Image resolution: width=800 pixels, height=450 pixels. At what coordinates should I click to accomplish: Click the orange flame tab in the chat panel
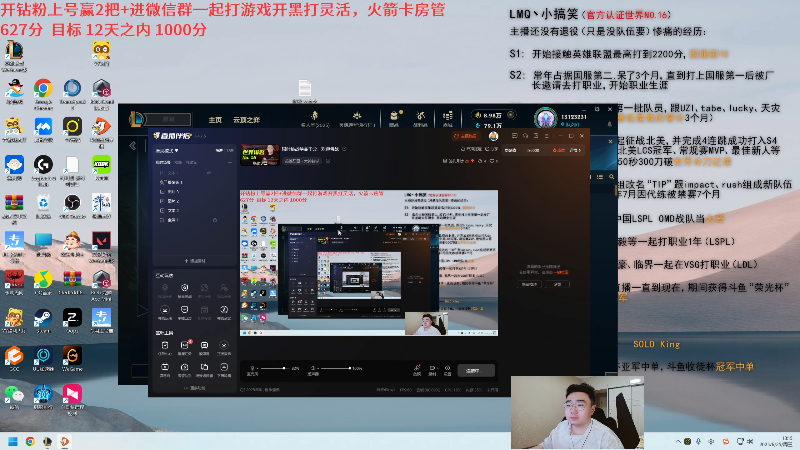click(559, 150)
